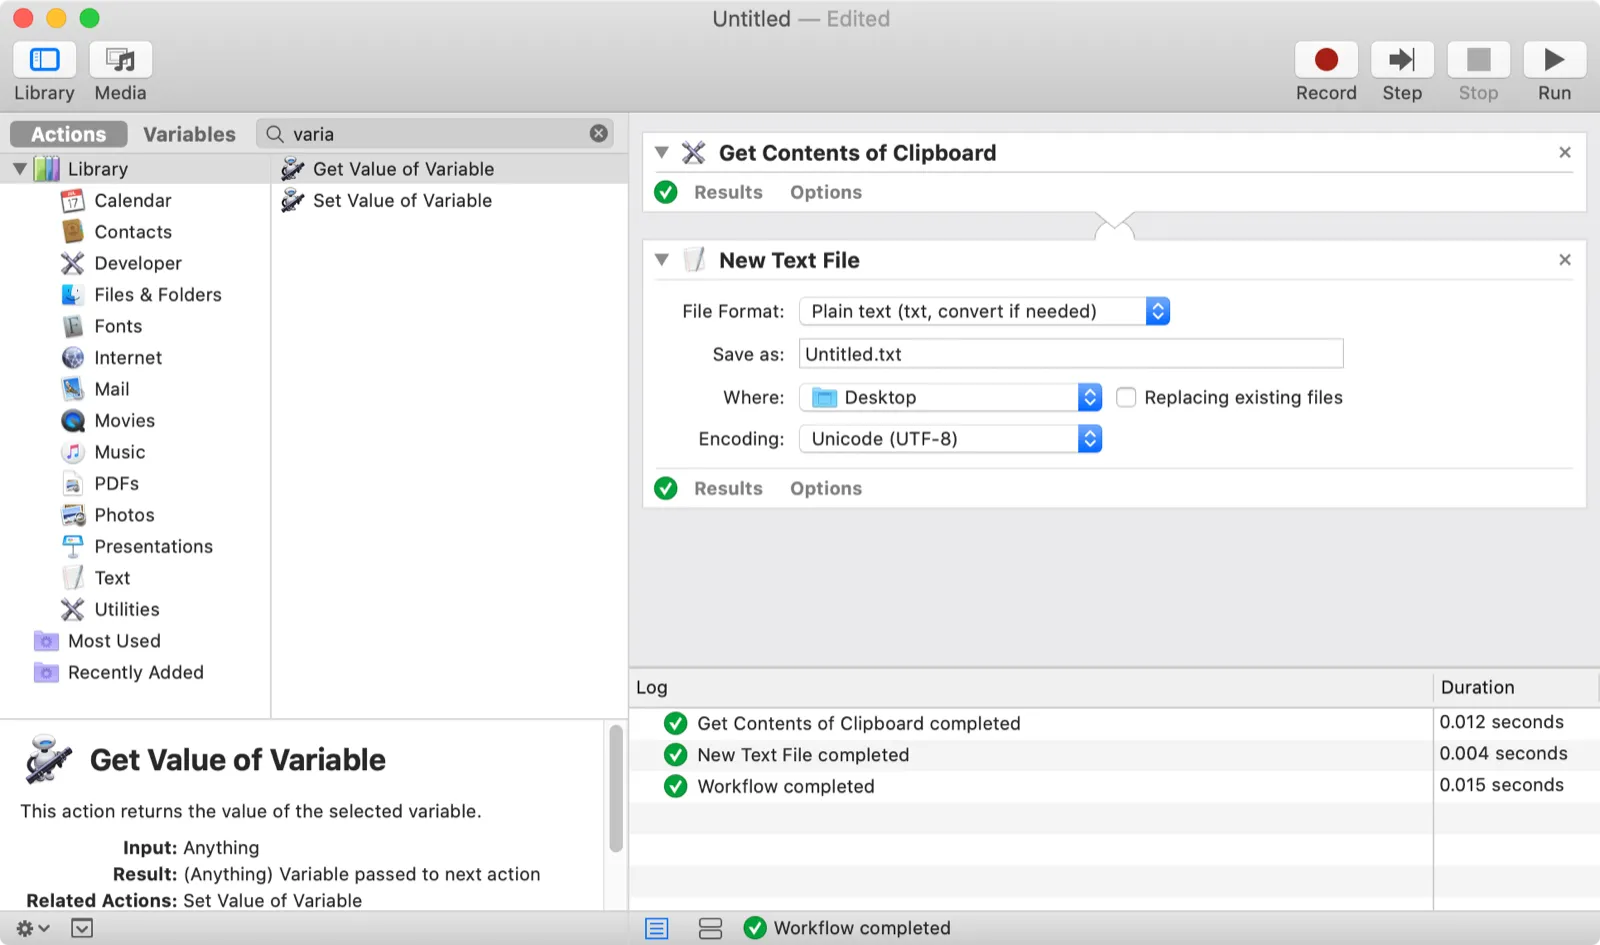Collapse the New Text File action

(x=661, y=260)
